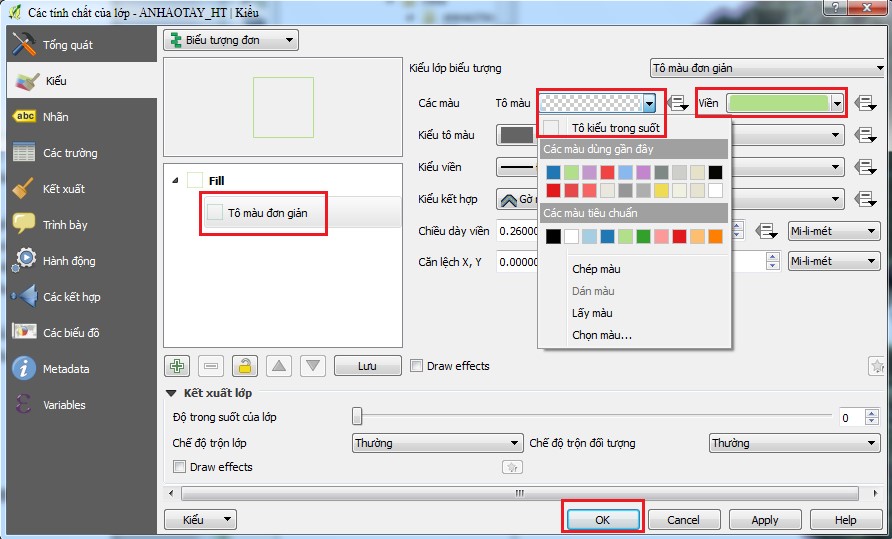Open data-defined override for Kiểu viền
Image resolution: width=892 pixels, height=539 pixels.
pyautogui.click(x=865, y=167)
